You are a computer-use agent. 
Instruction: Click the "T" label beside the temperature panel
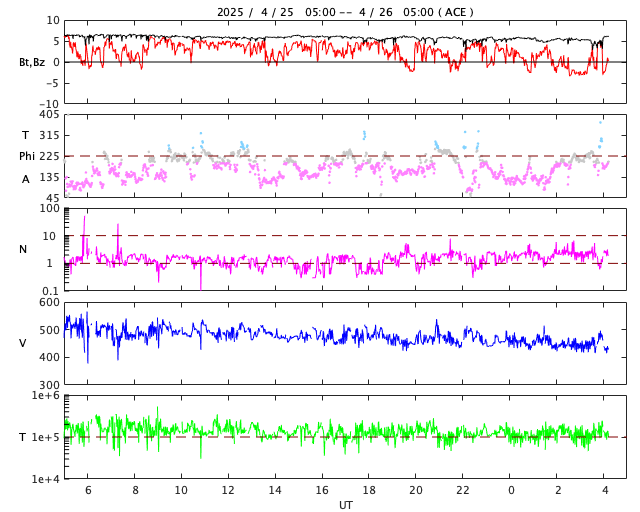coord(23,437)
